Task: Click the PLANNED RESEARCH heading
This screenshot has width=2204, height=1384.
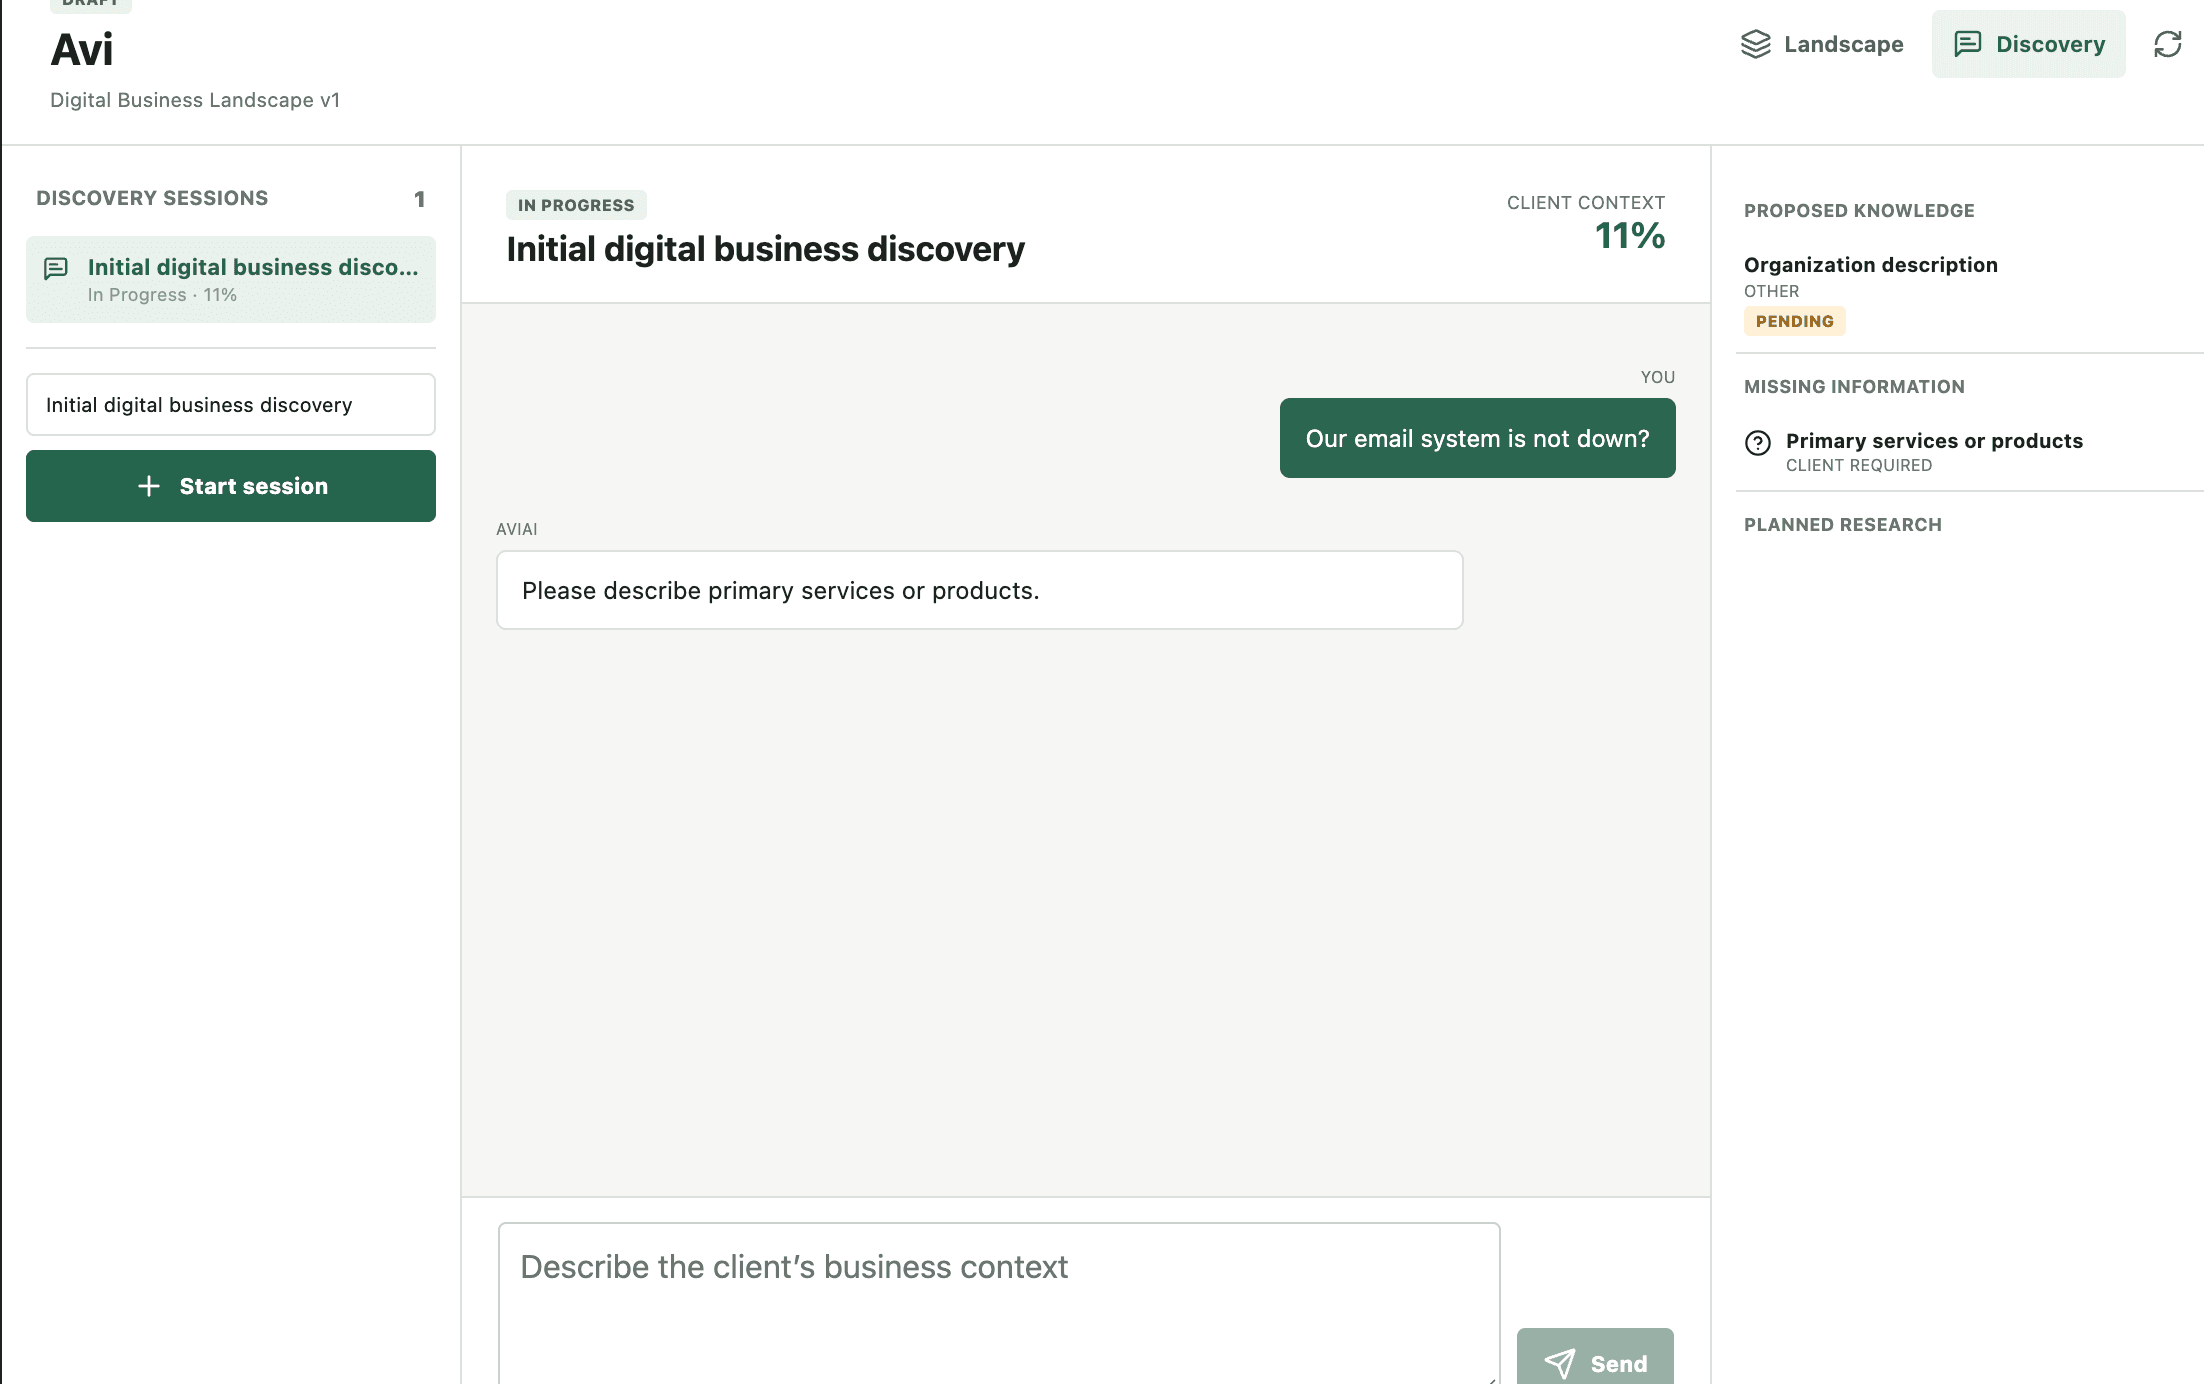Action: click(1842, 525)
